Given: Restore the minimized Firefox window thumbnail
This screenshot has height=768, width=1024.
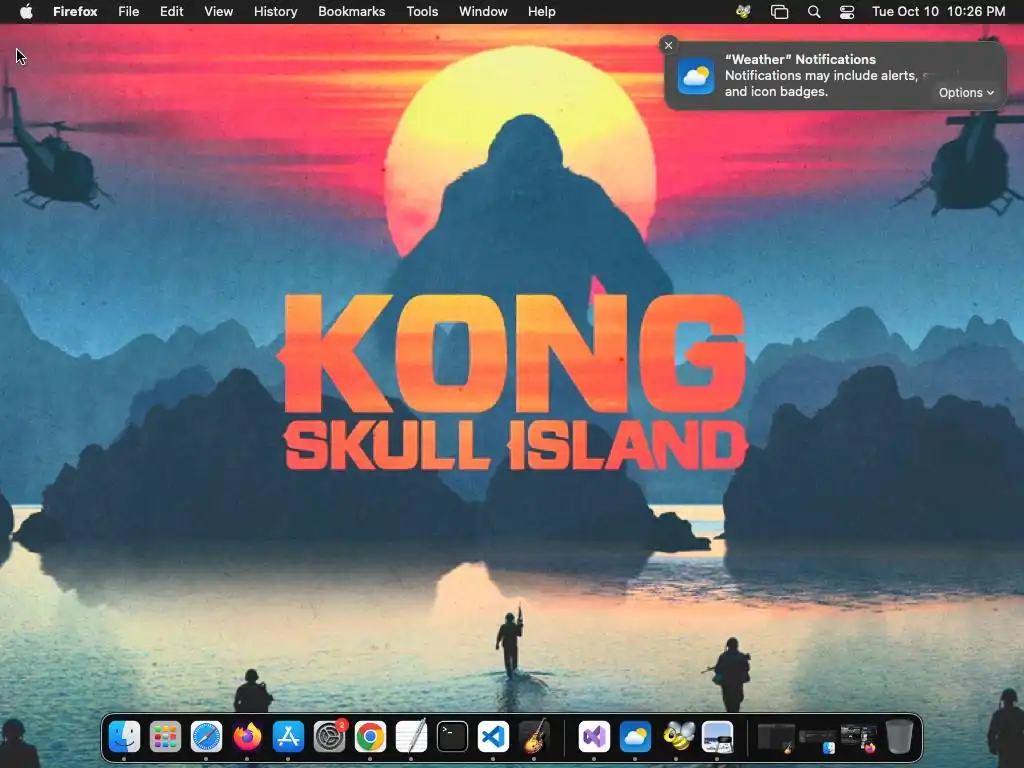Looking at the screenshot, I should [858, 738].
